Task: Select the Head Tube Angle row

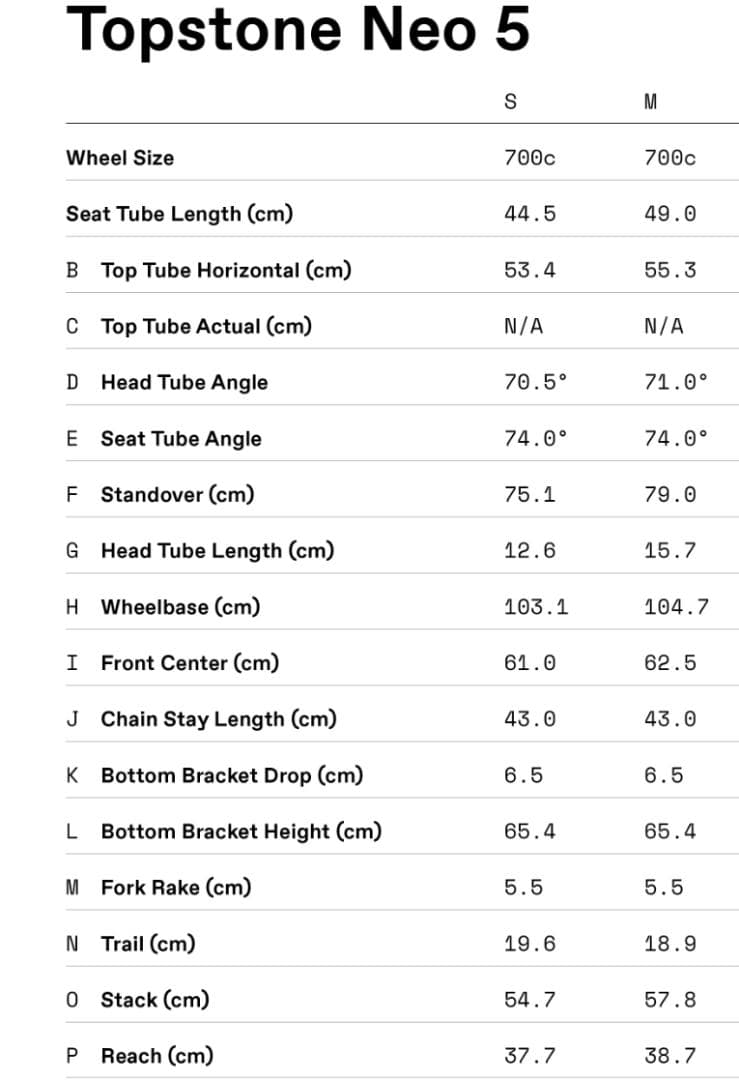Action: pyautogui.click(x=402, y=382)
